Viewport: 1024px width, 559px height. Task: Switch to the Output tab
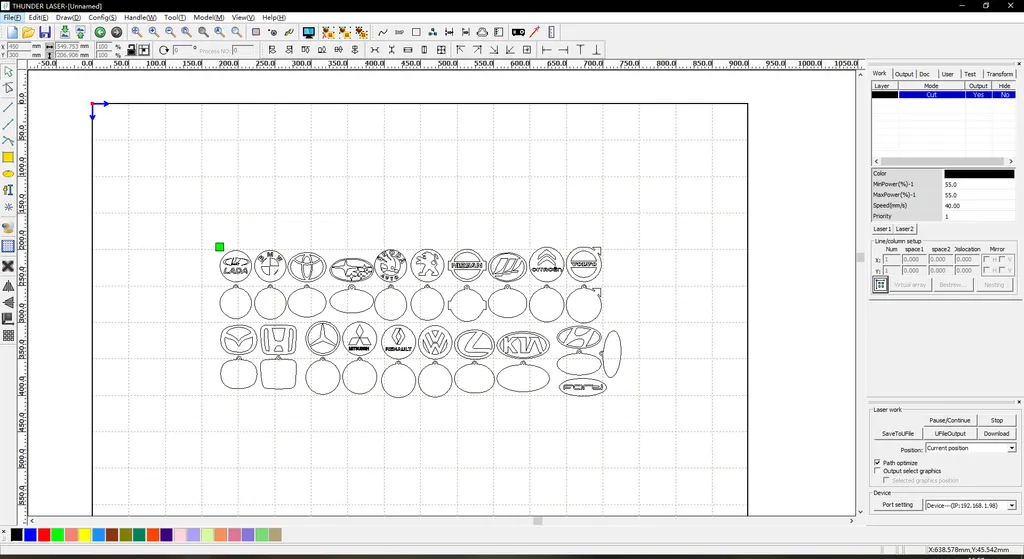pyautogui.click(x=904, y=74)
